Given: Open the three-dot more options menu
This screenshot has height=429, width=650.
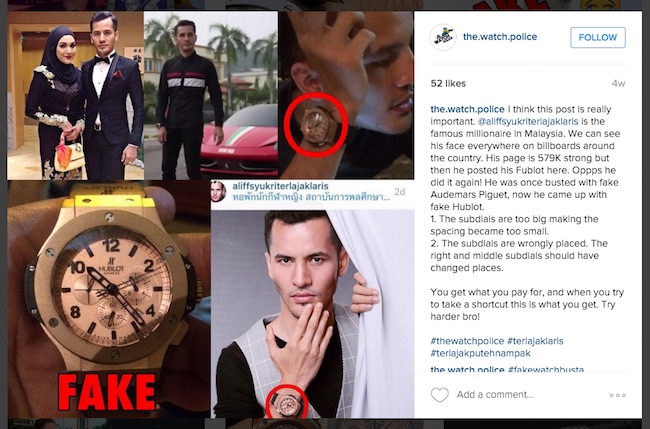Looking at the screenshot, I should point(617,395).
